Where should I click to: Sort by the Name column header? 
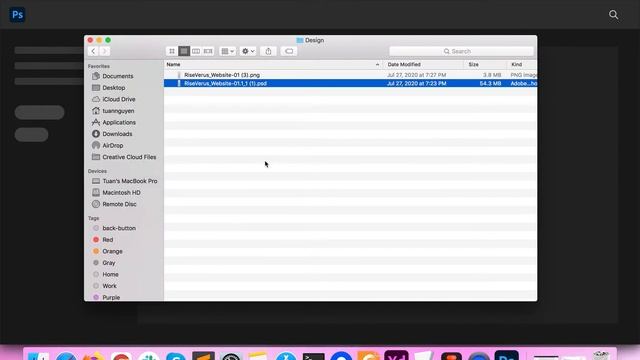[173, 64]
